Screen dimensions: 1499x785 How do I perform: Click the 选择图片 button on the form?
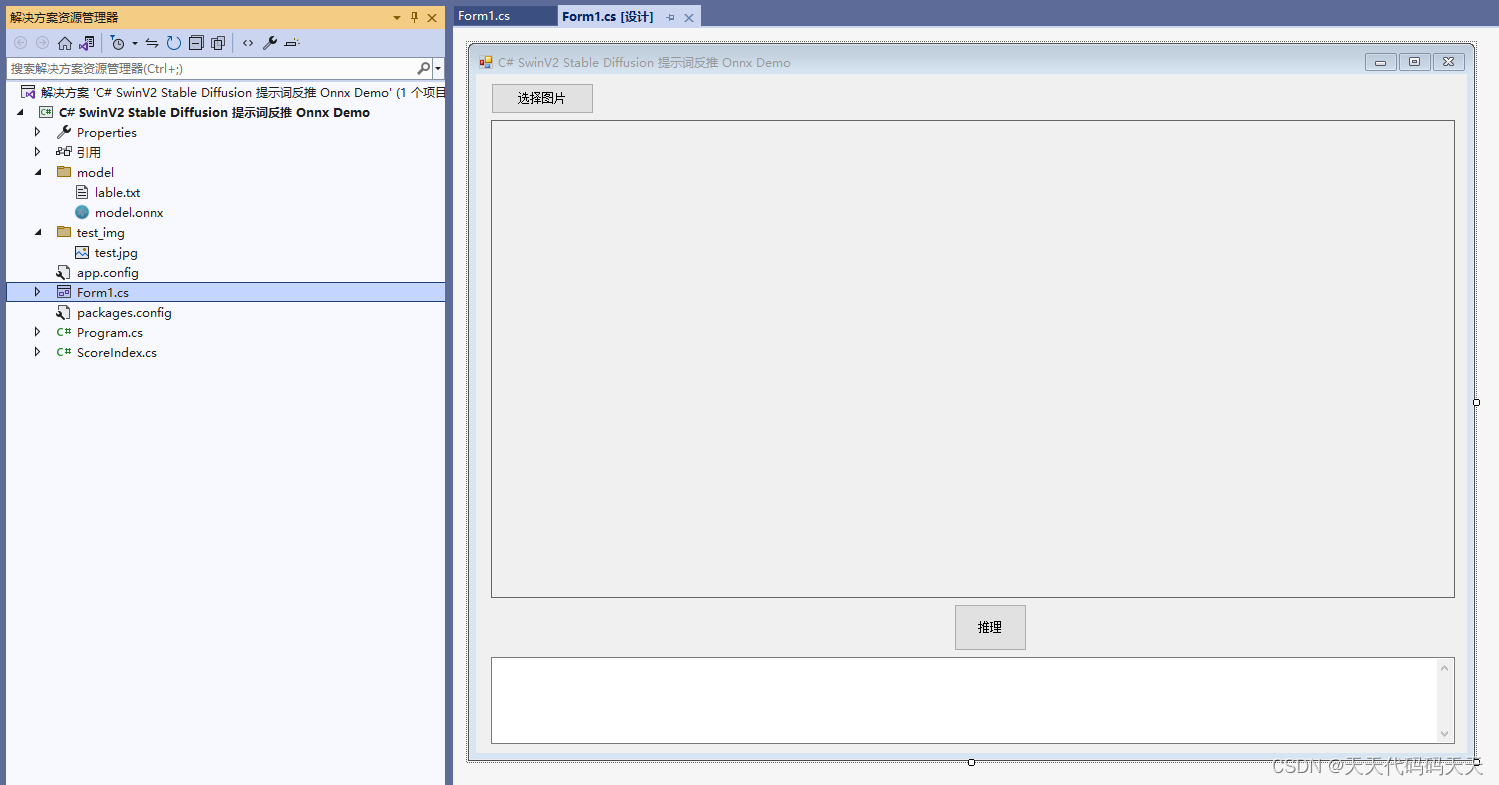(541, 98)
